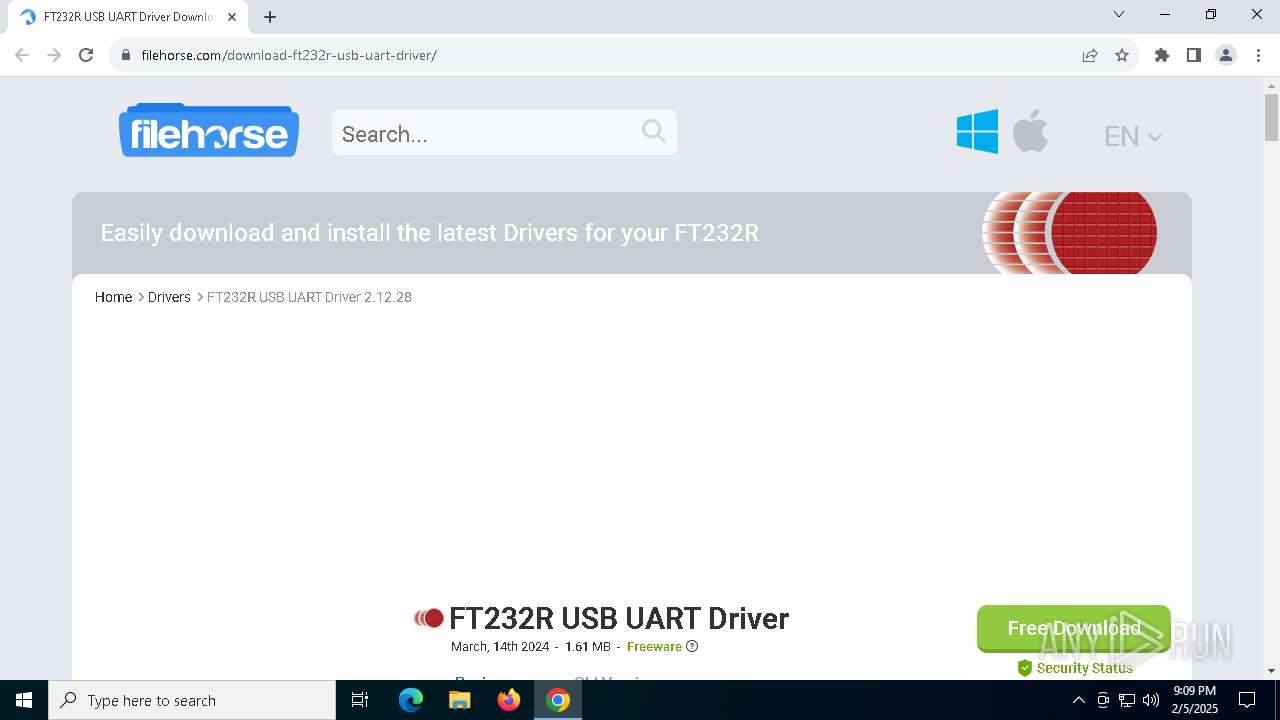1280x720 pixels.
Task: Switch to Chrome on taskbar
Action: [x=558, y=700]
